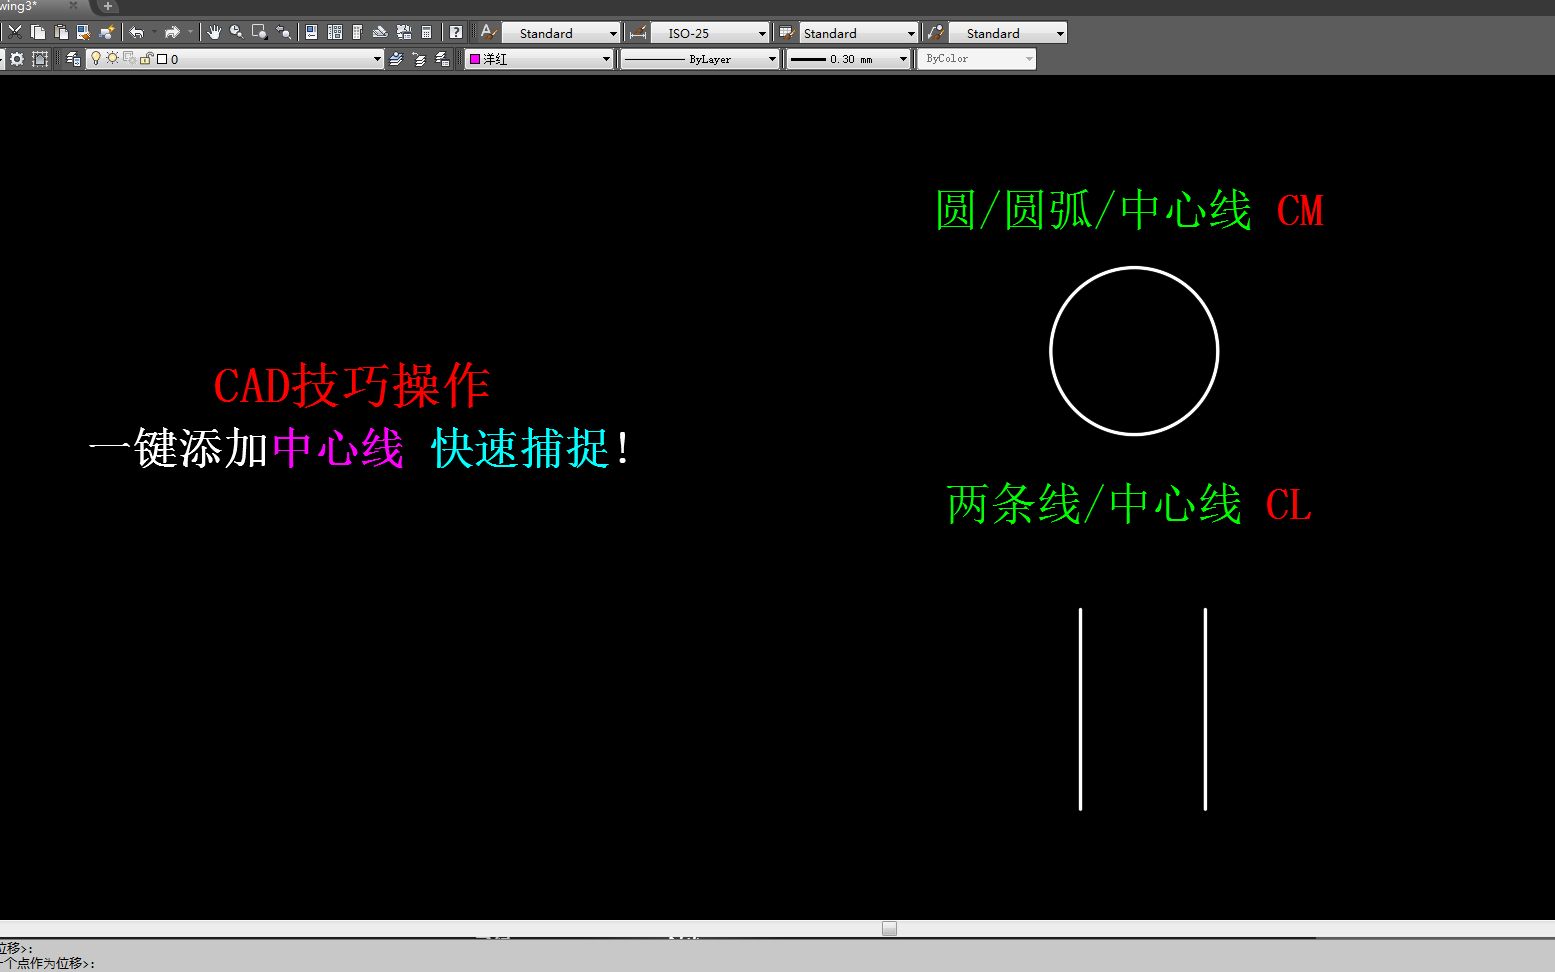Screen dimensions: 1555x972
Task: Open the Sheet Set Manager icon
Action: [380, 32]
